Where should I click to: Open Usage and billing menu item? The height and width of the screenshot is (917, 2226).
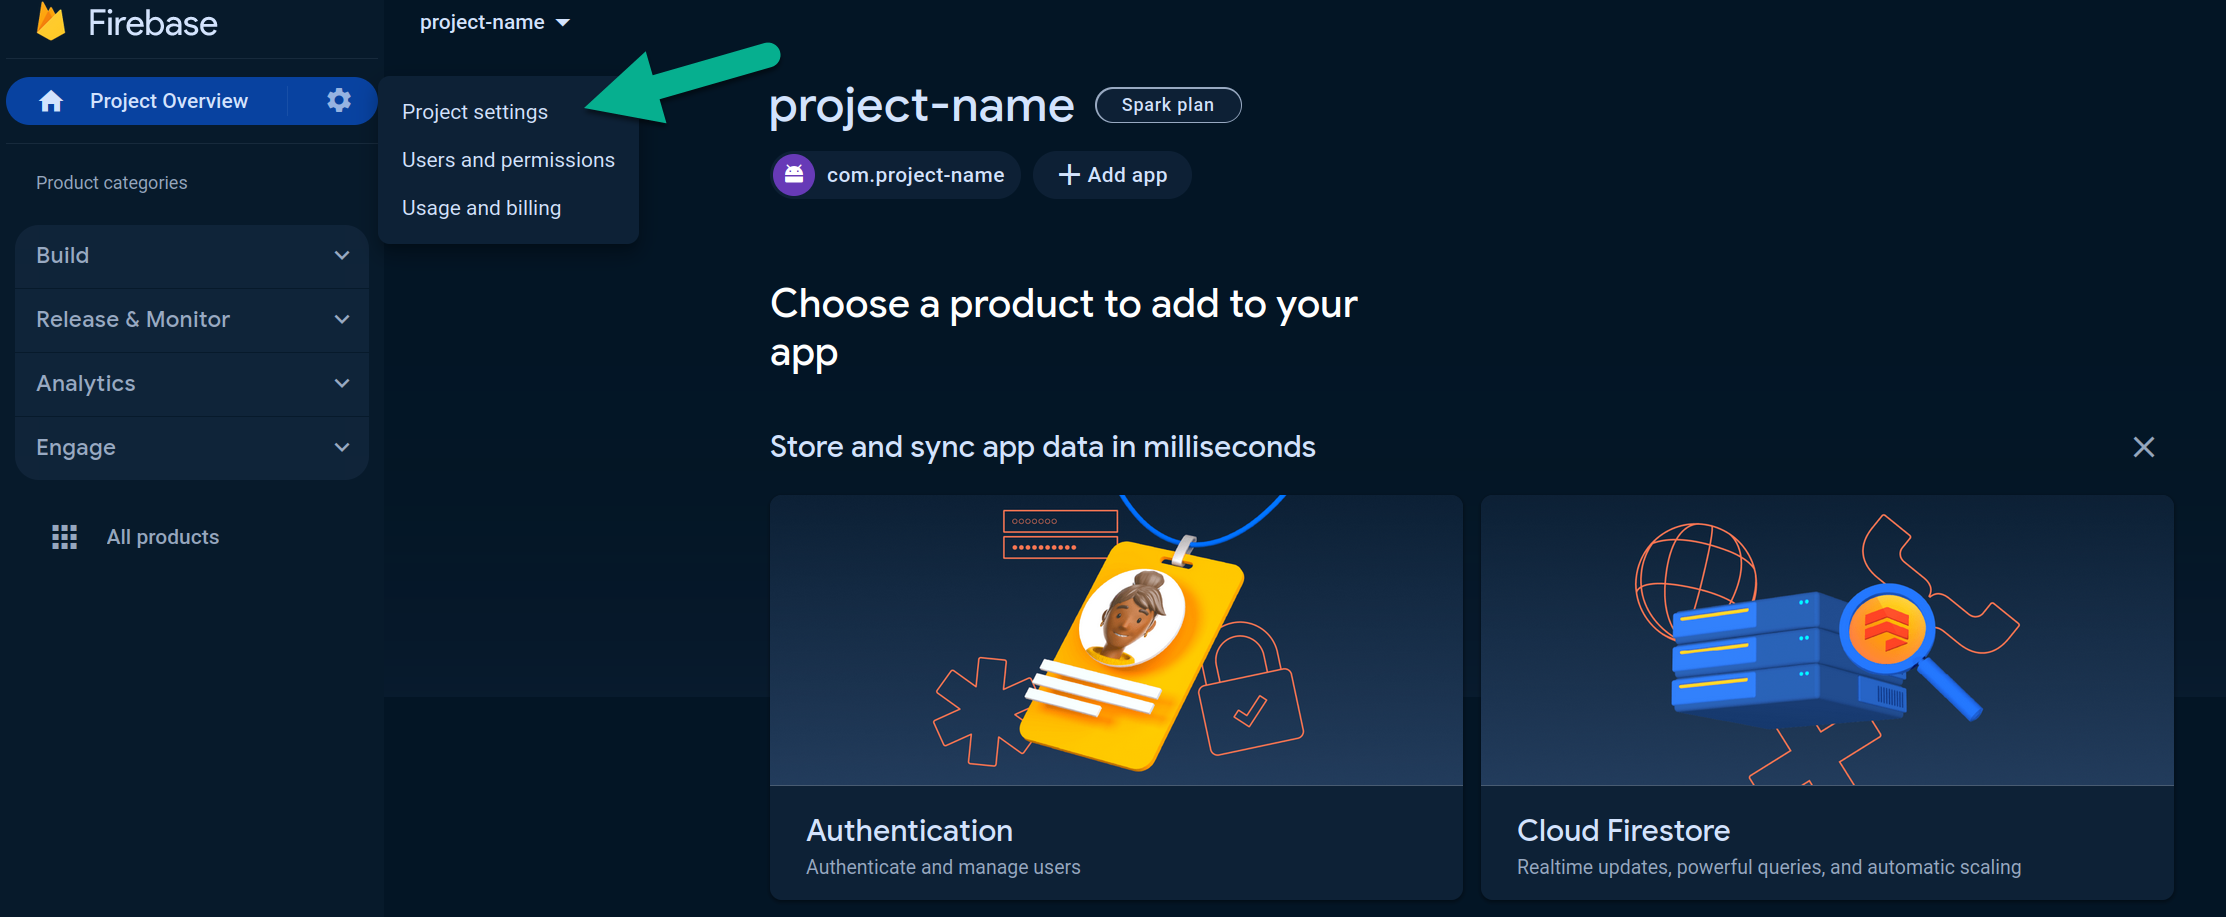(481, 208)
